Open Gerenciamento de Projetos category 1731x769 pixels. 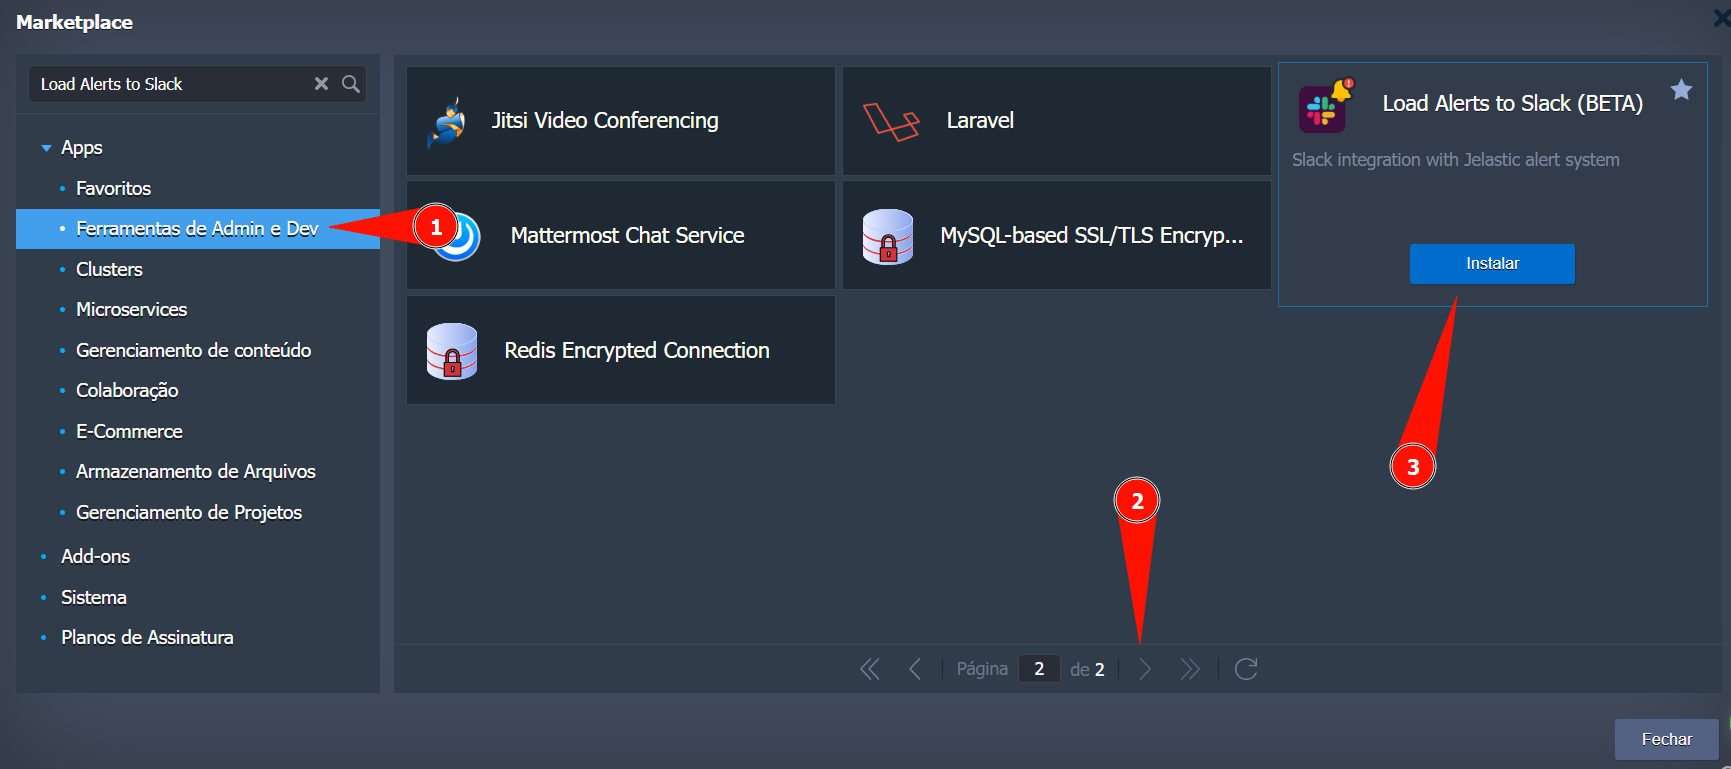click(x=189, y=512)
